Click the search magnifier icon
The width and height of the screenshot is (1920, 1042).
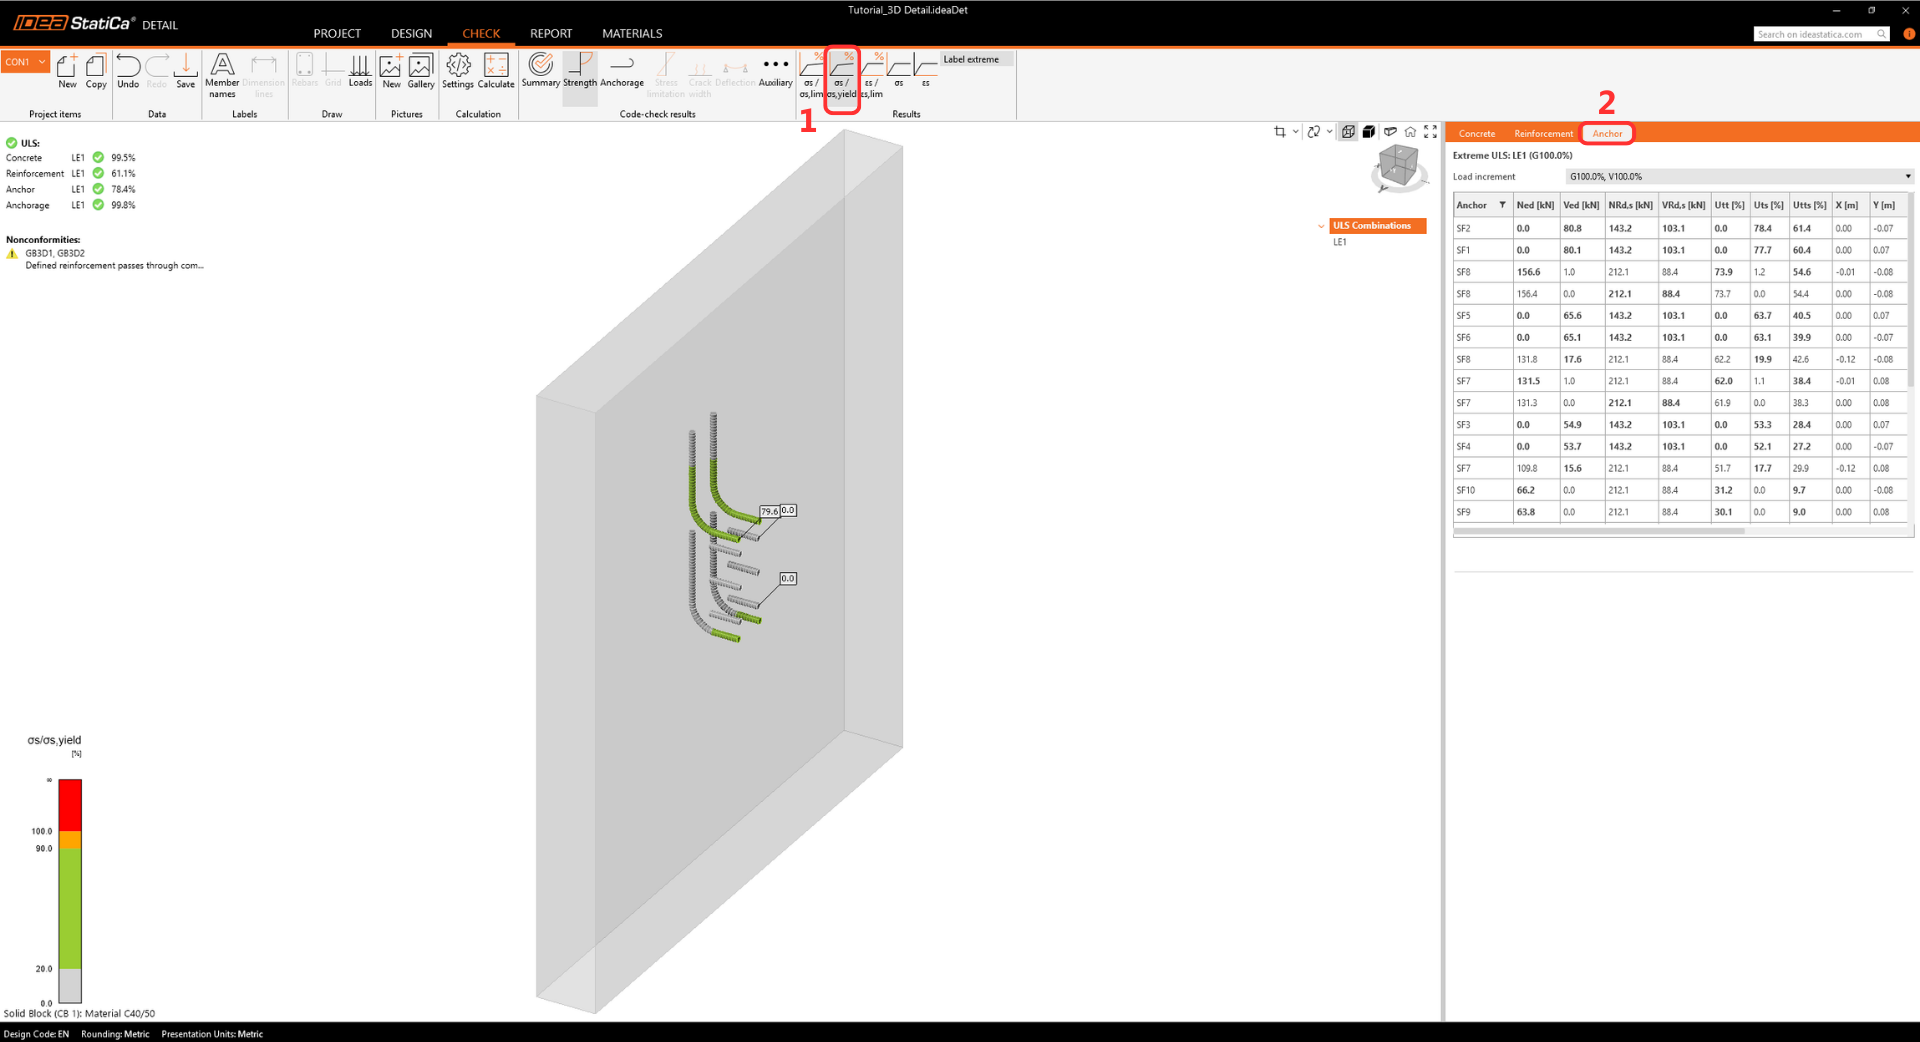pyautogui.click(x=1882, y=34)
